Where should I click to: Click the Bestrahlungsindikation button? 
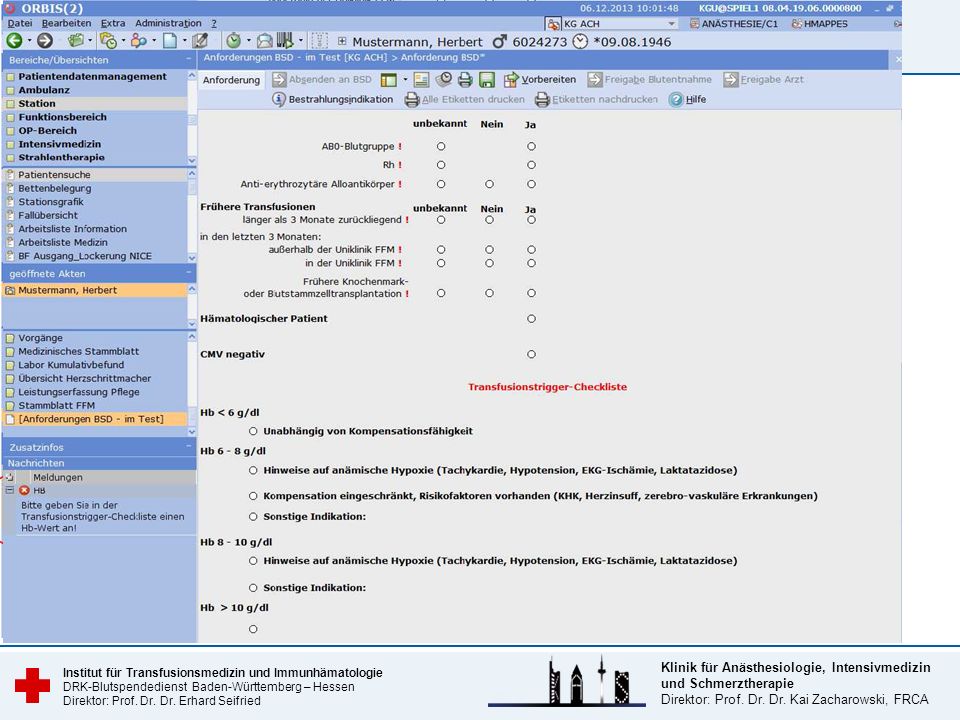point(332,99)
